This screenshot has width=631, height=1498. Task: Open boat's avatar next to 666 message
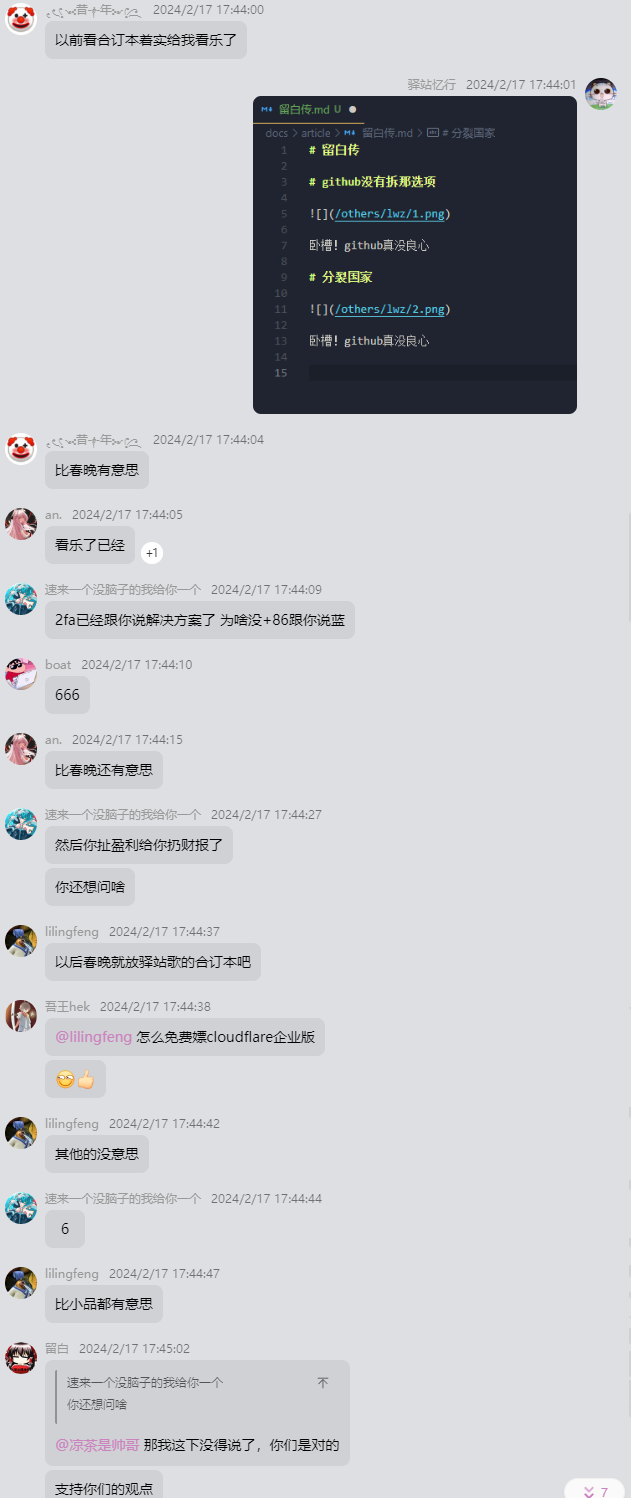click(21, 673)
